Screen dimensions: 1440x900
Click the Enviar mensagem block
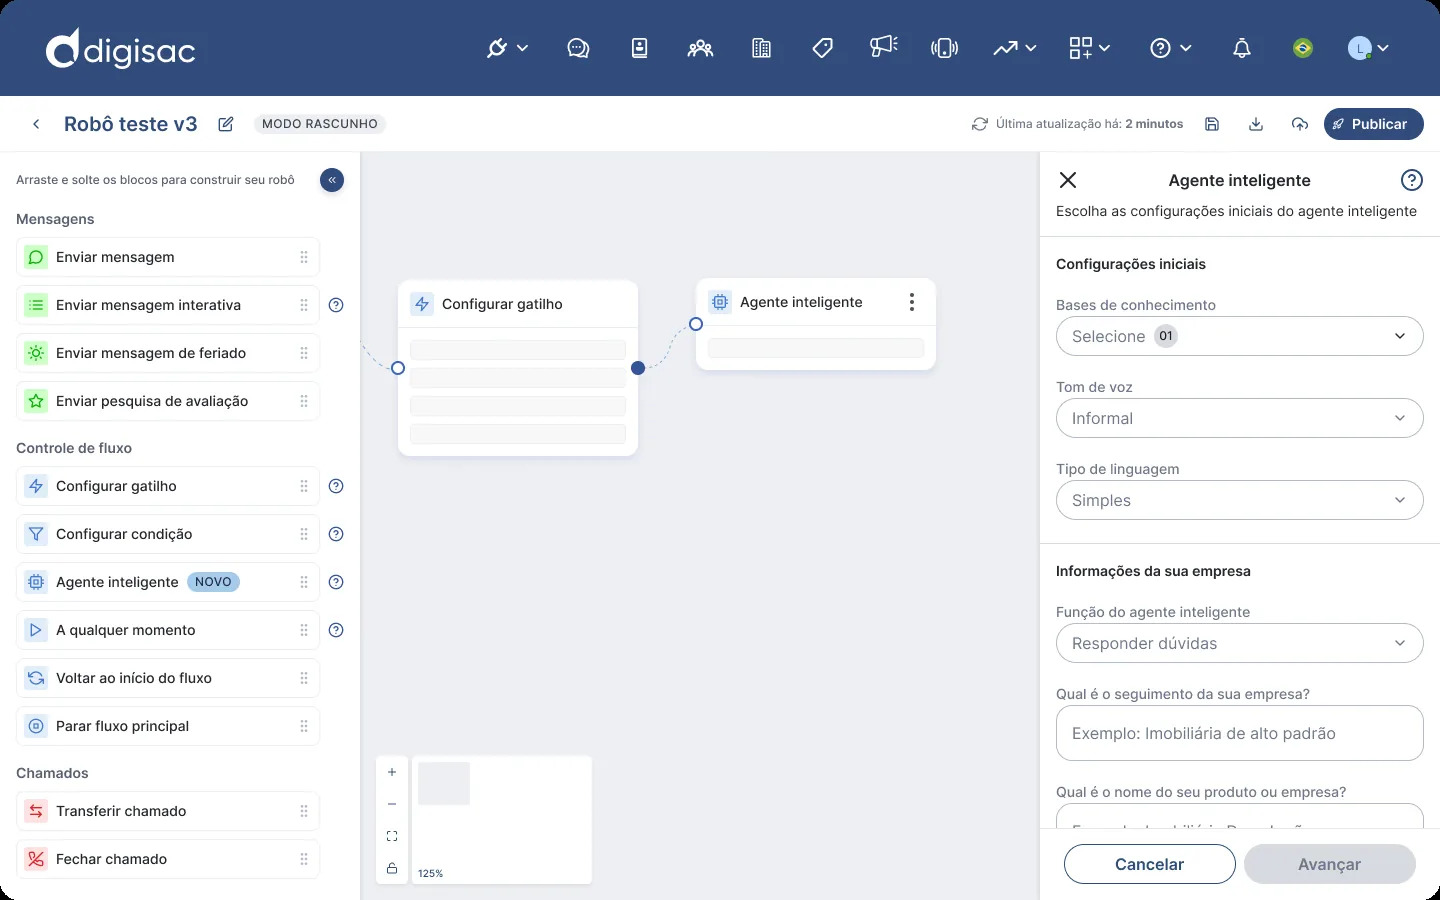point(168,257)
